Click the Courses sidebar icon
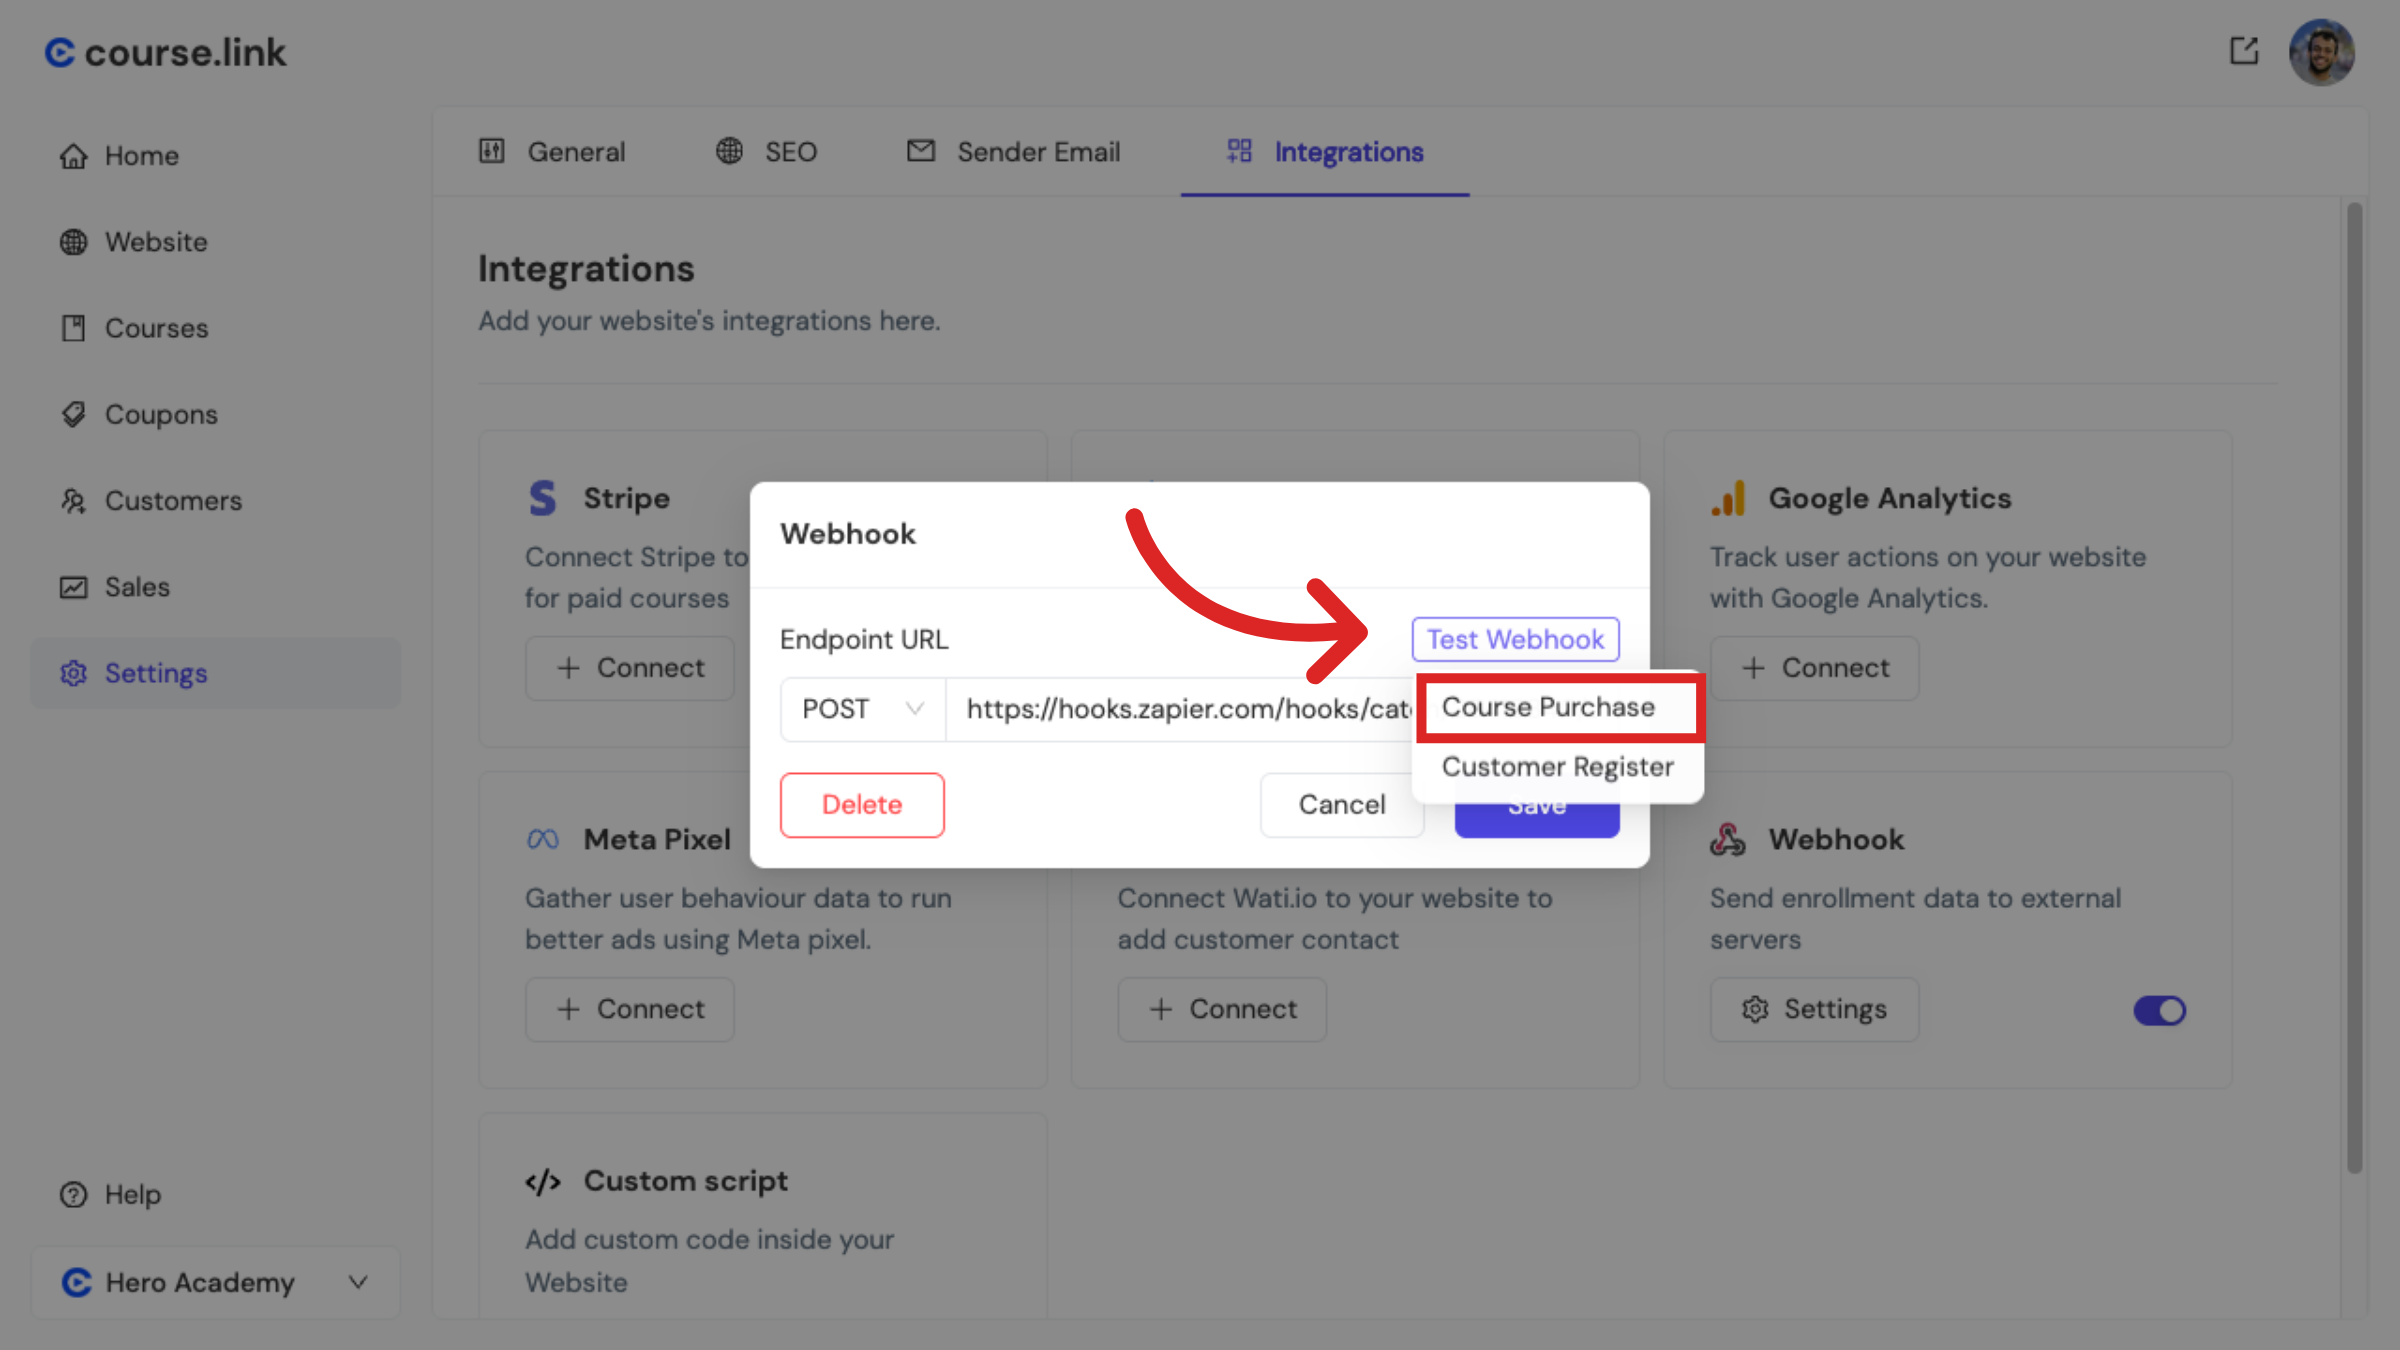 point(73,328)
